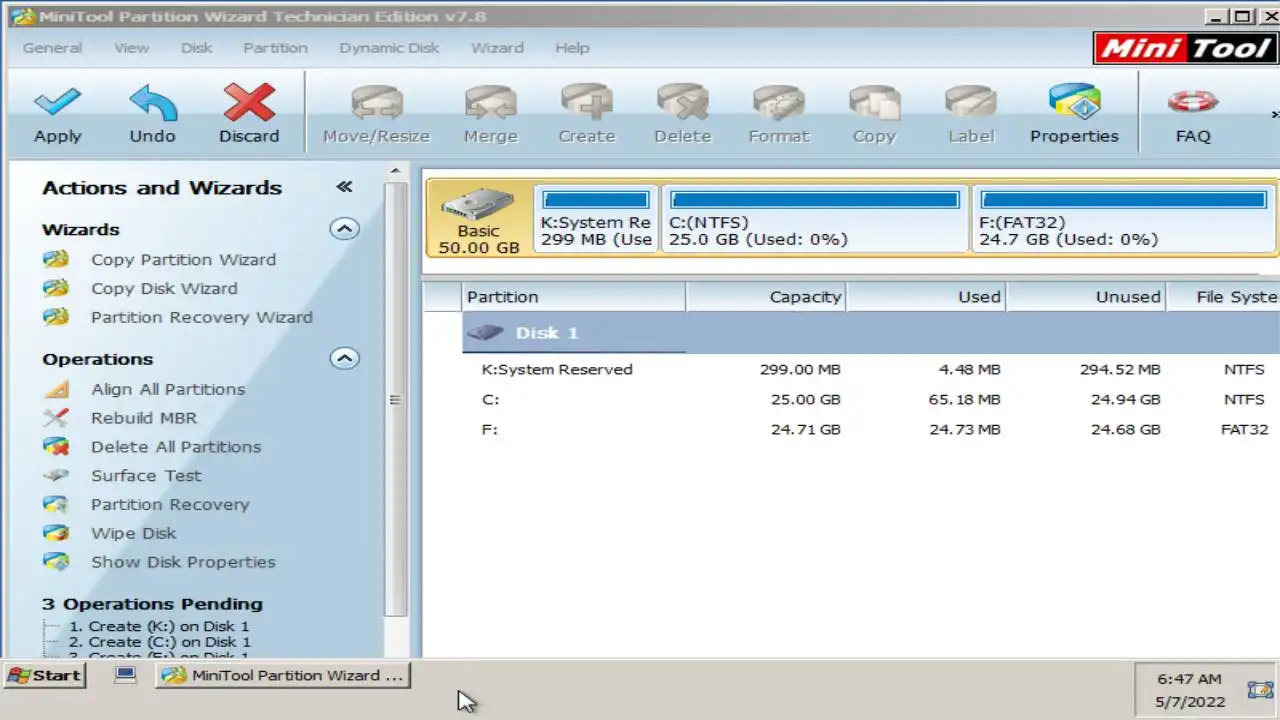Select the C: partition row
Image resolution: width=1280 pixels, height=720 pixels.
click(x=871, y=399)
